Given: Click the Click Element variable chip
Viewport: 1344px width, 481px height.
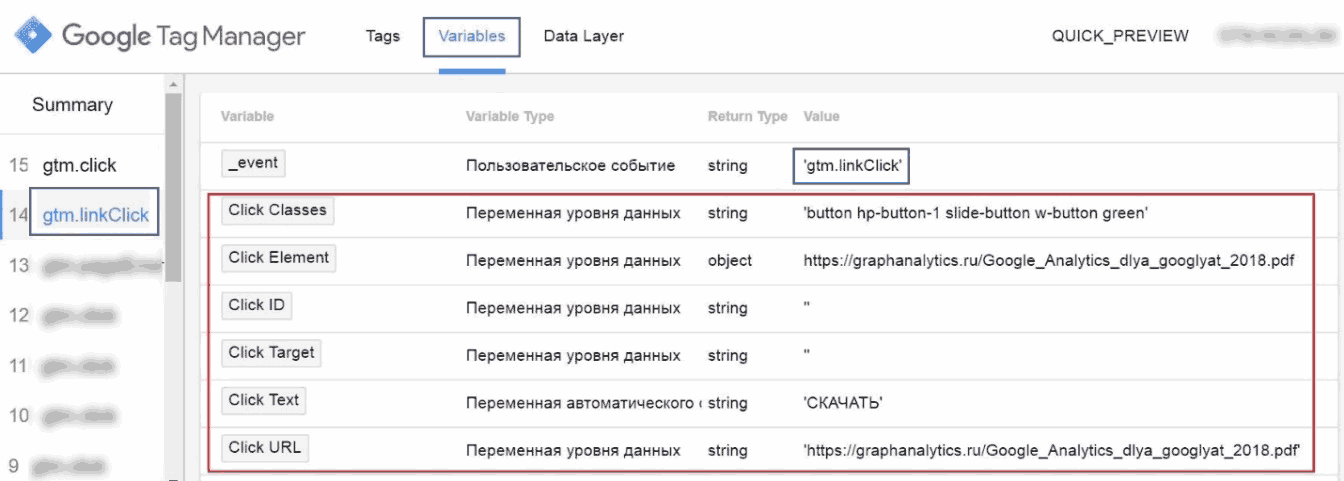Looking at the screenshot, I should coord(278,257).
